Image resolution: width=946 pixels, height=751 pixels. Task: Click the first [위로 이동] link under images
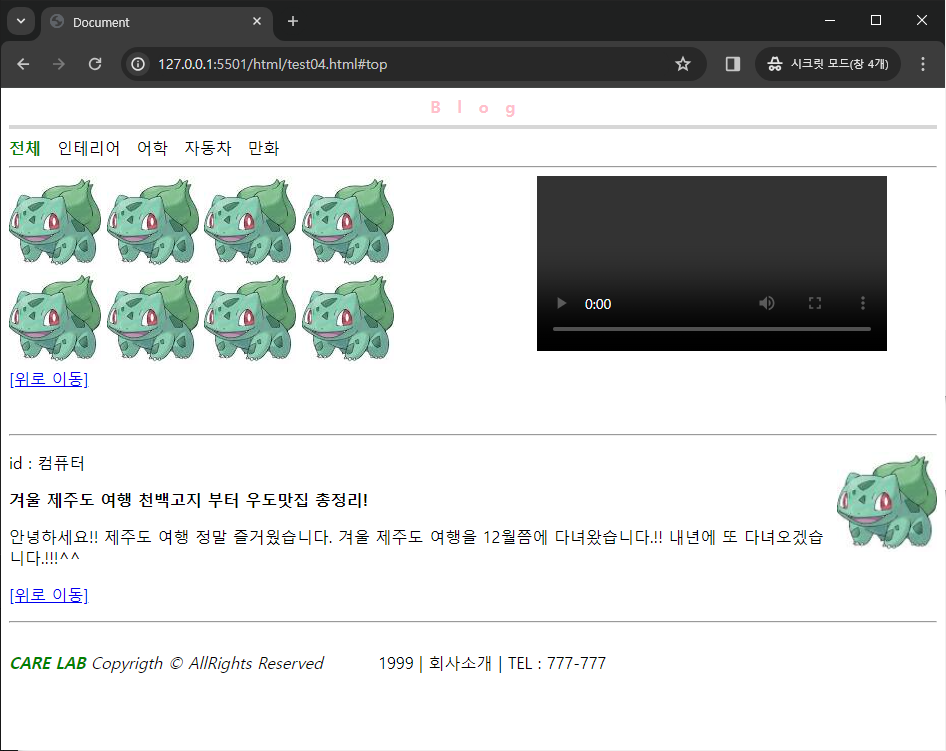tap(49, 379)
